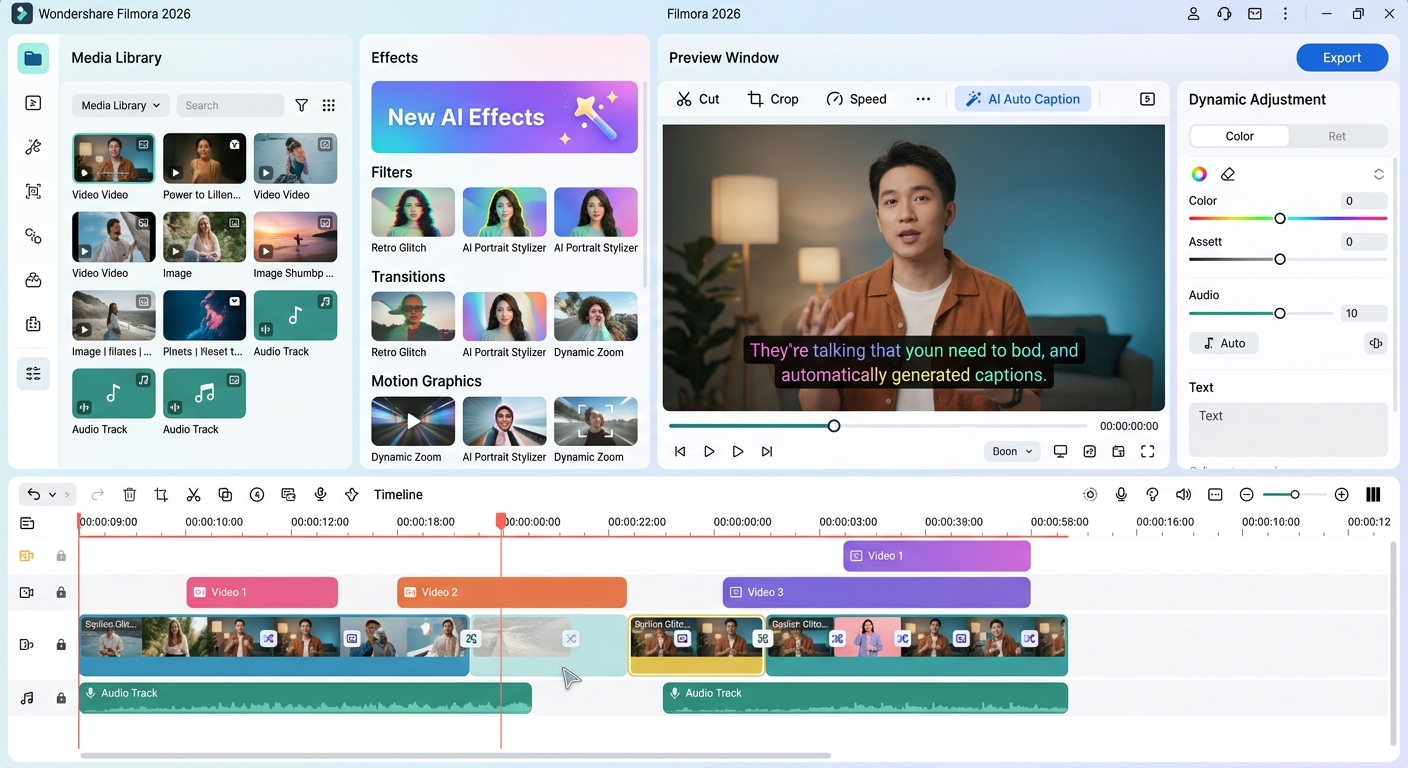
Task: Click the AI Auto Caption button
Action: [1022, 99]
